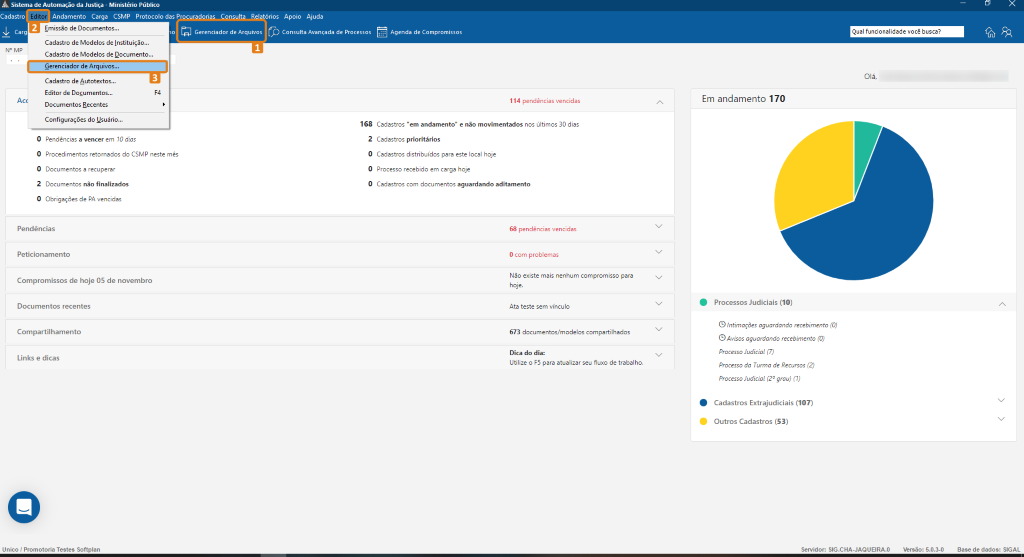Expand the Outros Cadastros section
The height and width of the screenshot is (557, 1024).
(x=1002, y=420)
